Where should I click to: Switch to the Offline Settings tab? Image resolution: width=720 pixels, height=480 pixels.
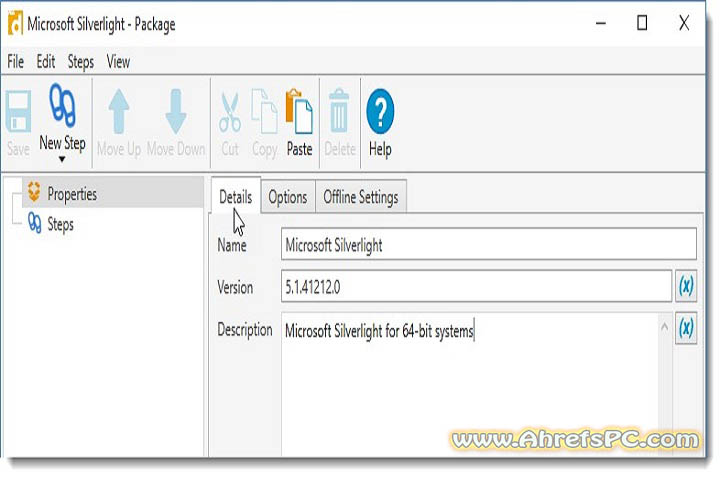[361, 197]
